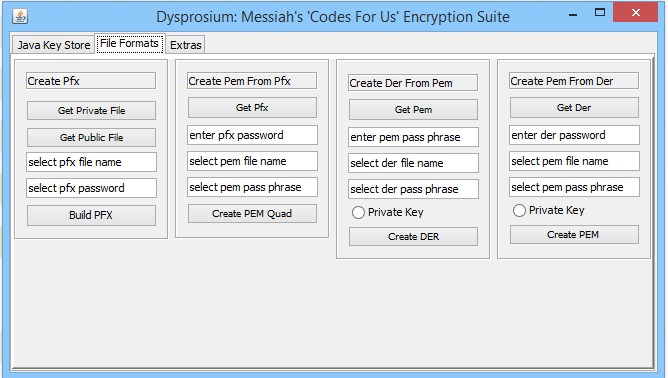Click the Create PEM button
The width and height of the screenshot is (668, 378).
(574, 234)
